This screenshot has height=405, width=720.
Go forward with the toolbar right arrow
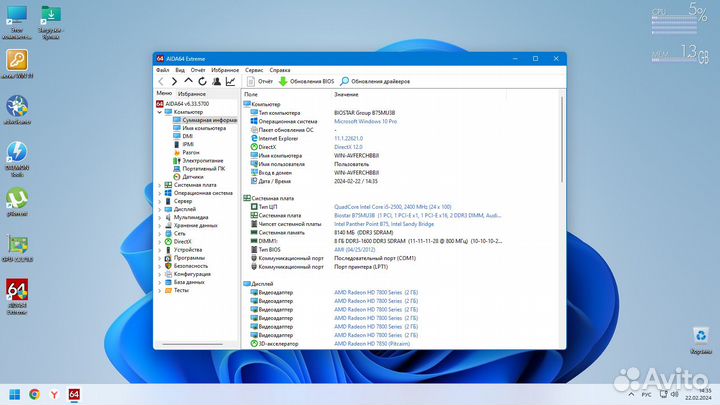click(x=174, y=81)
